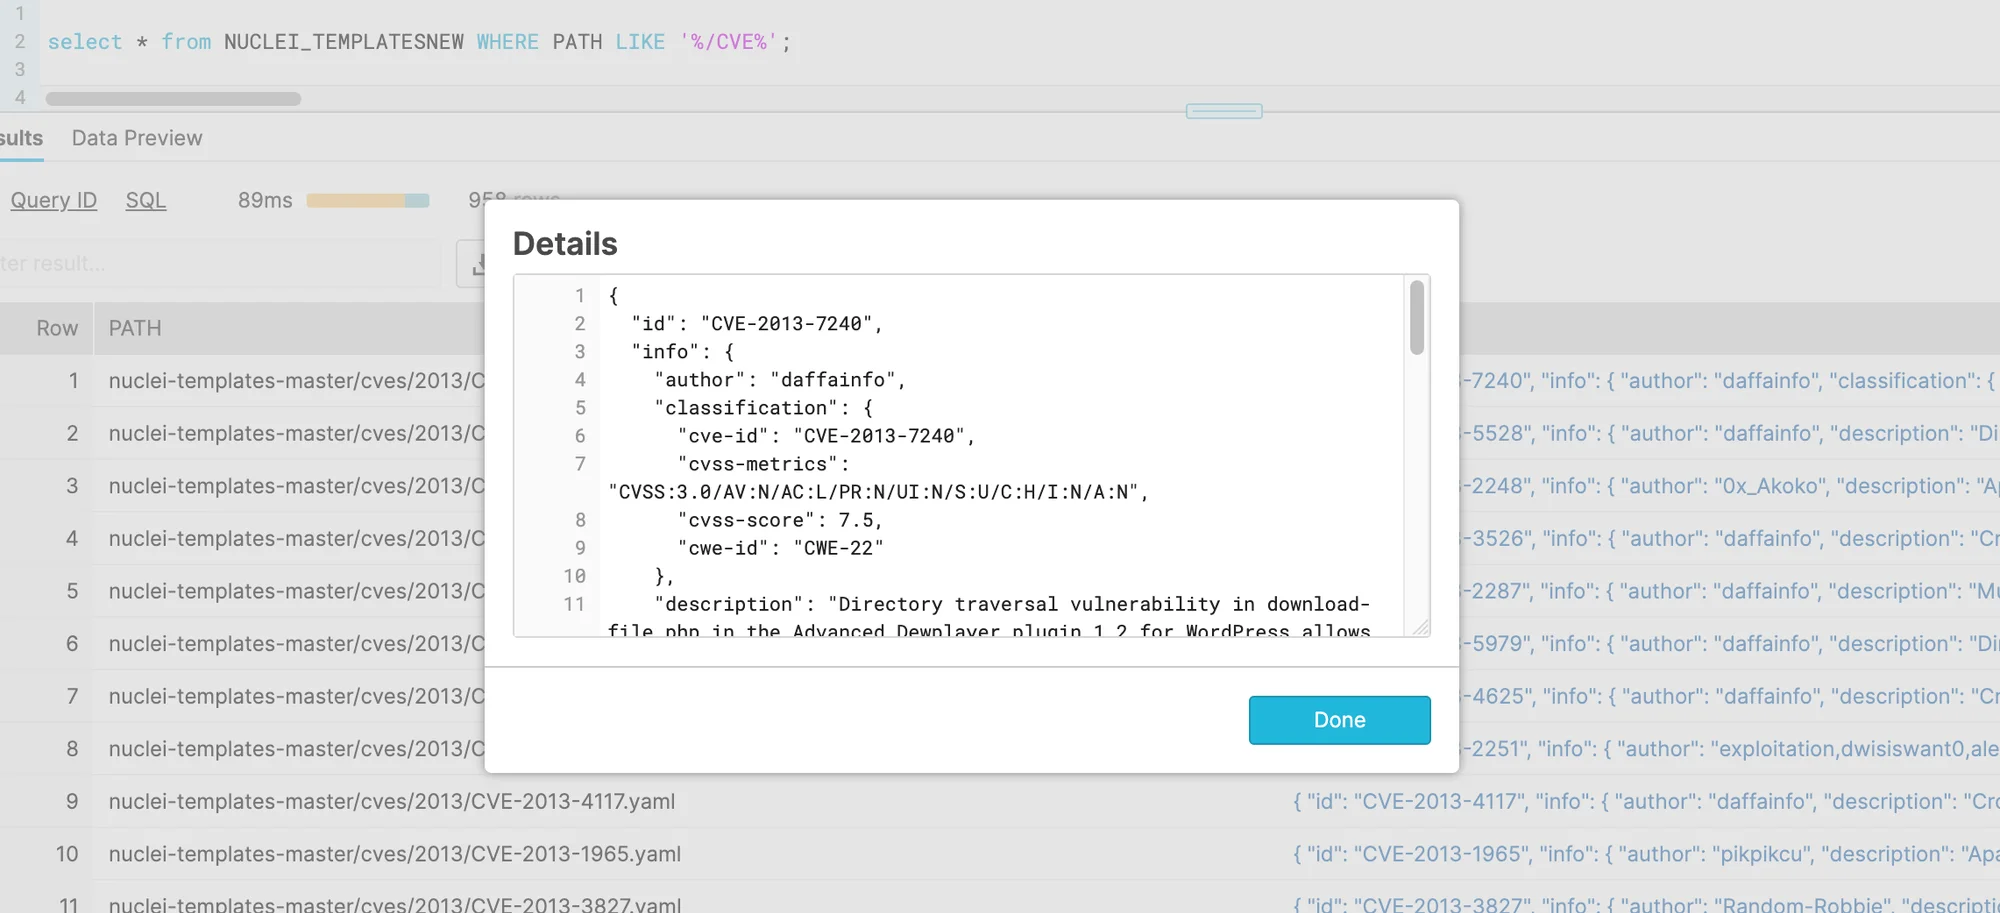2000x913 pixels.
Task: Click the Details dialog vertical scrollbar
Action: 1416,318
